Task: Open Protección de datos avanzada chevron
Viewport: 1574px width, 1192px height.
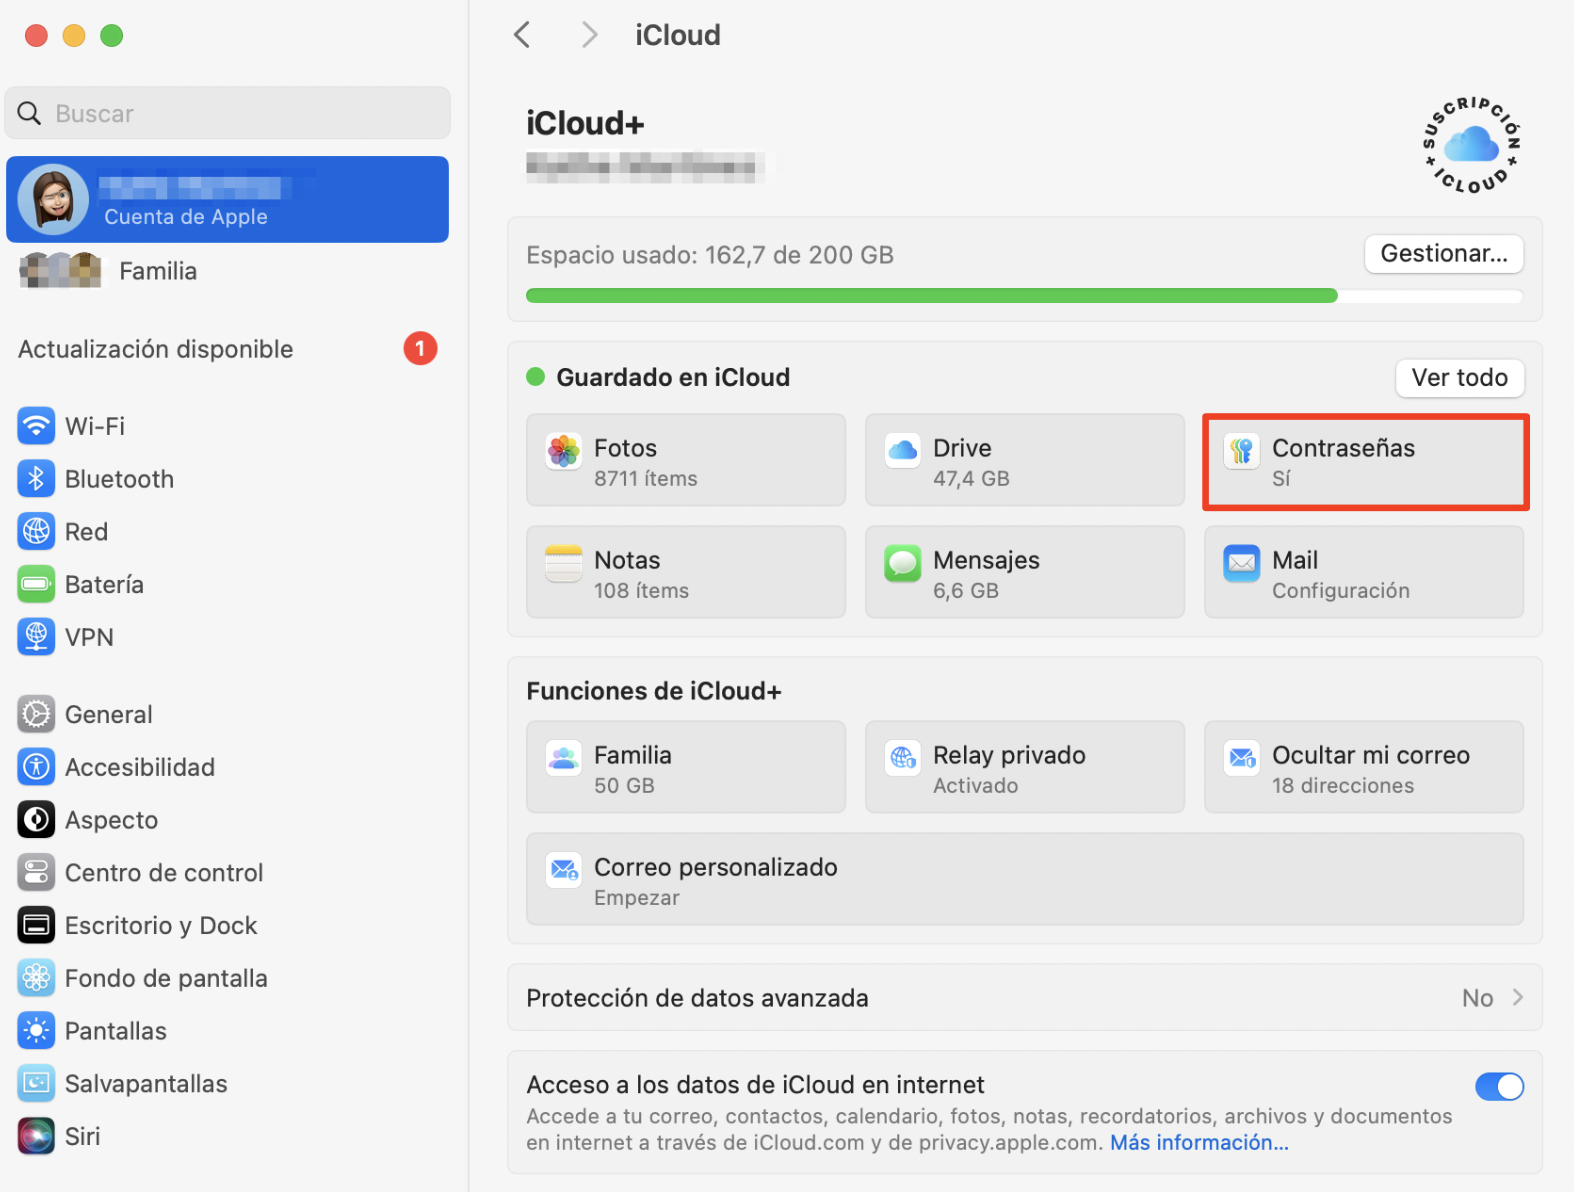Action: click(1518, 997)
